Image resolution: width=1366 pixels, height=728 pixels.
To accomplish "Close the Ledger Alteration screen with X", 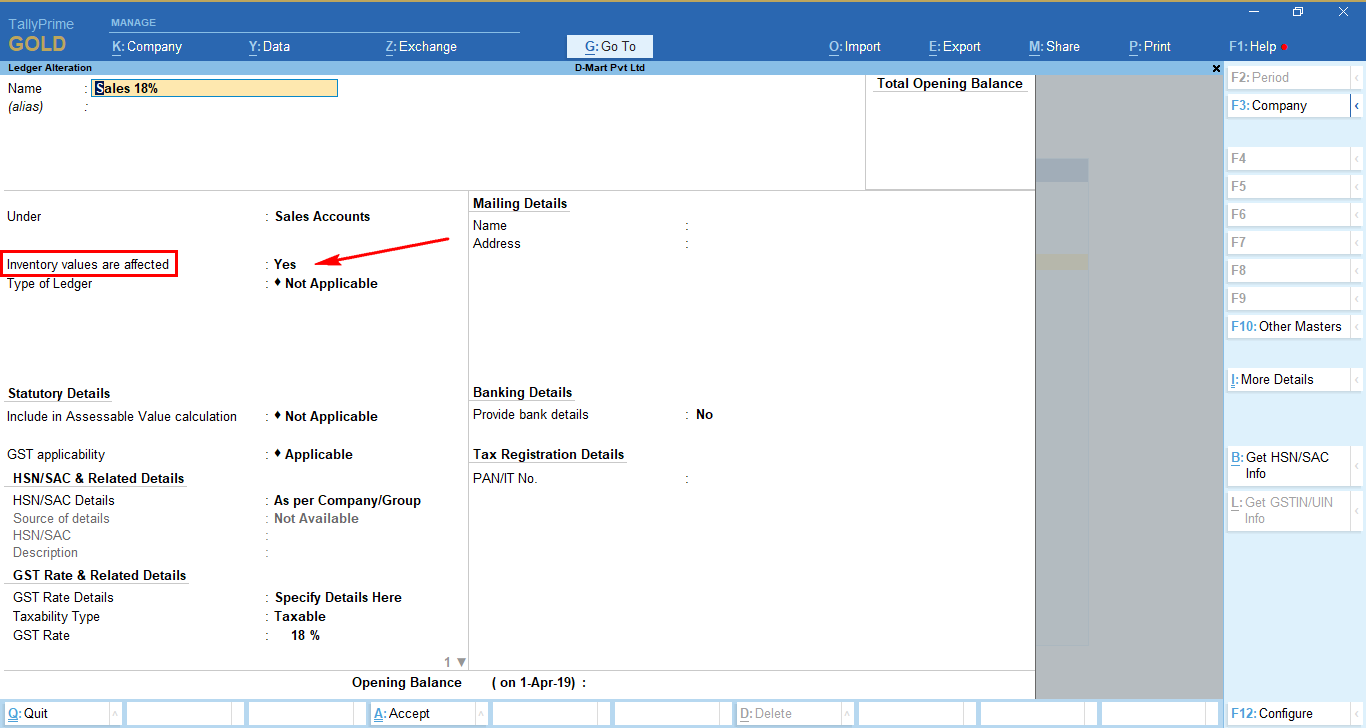I will click(x=1216, y=68).
